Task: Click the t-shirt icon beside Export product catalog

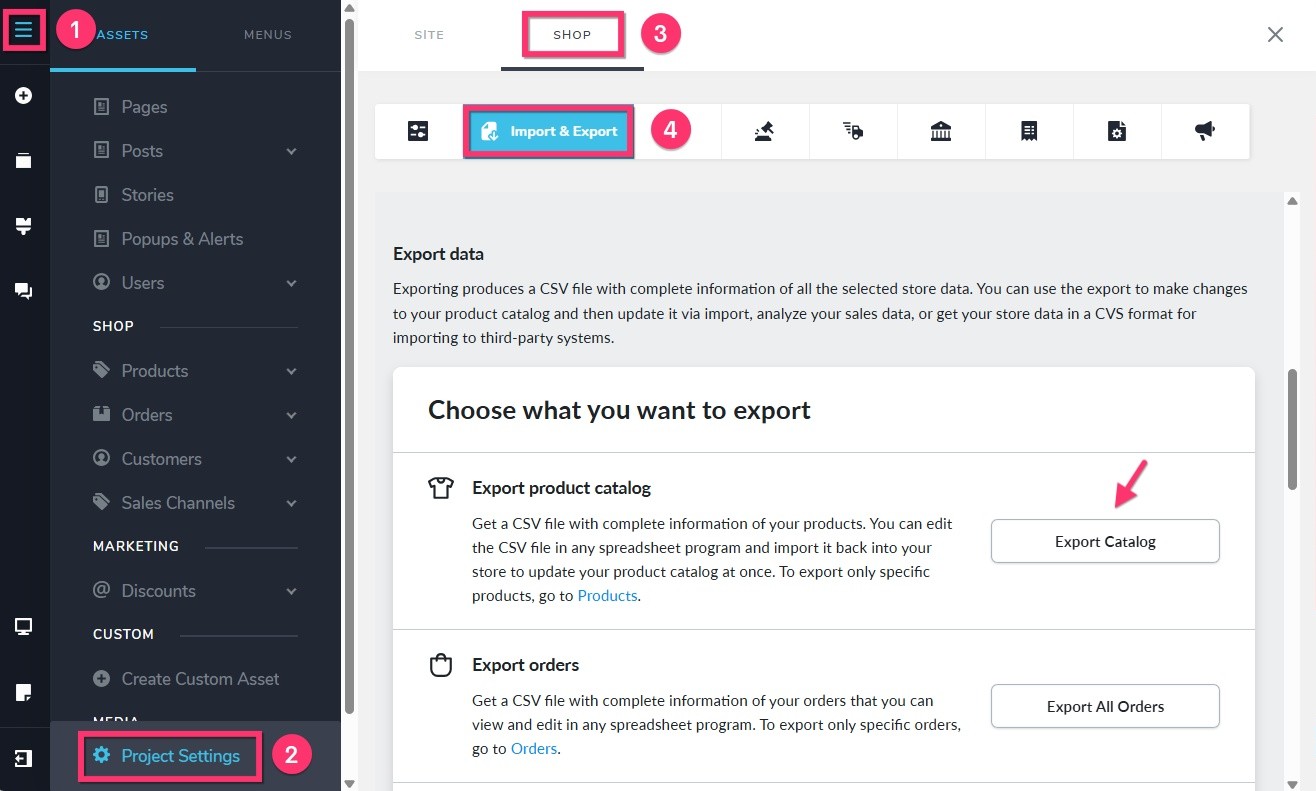Action: point(441,488)
